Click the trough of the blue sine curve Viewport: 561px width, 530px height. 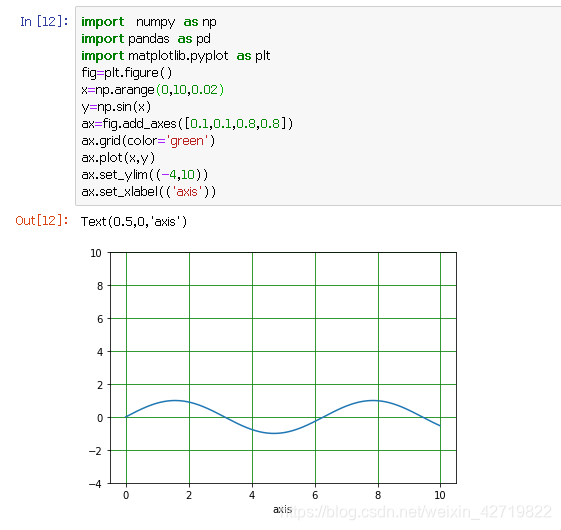click(274, 433)
